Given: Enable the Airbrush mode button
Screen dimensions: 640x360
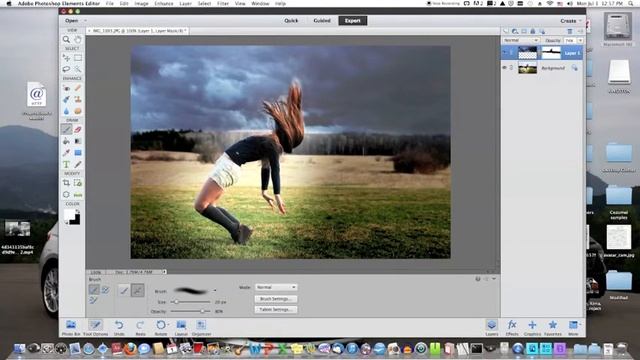Looking at the screenshot, I should tap(138, 290).
